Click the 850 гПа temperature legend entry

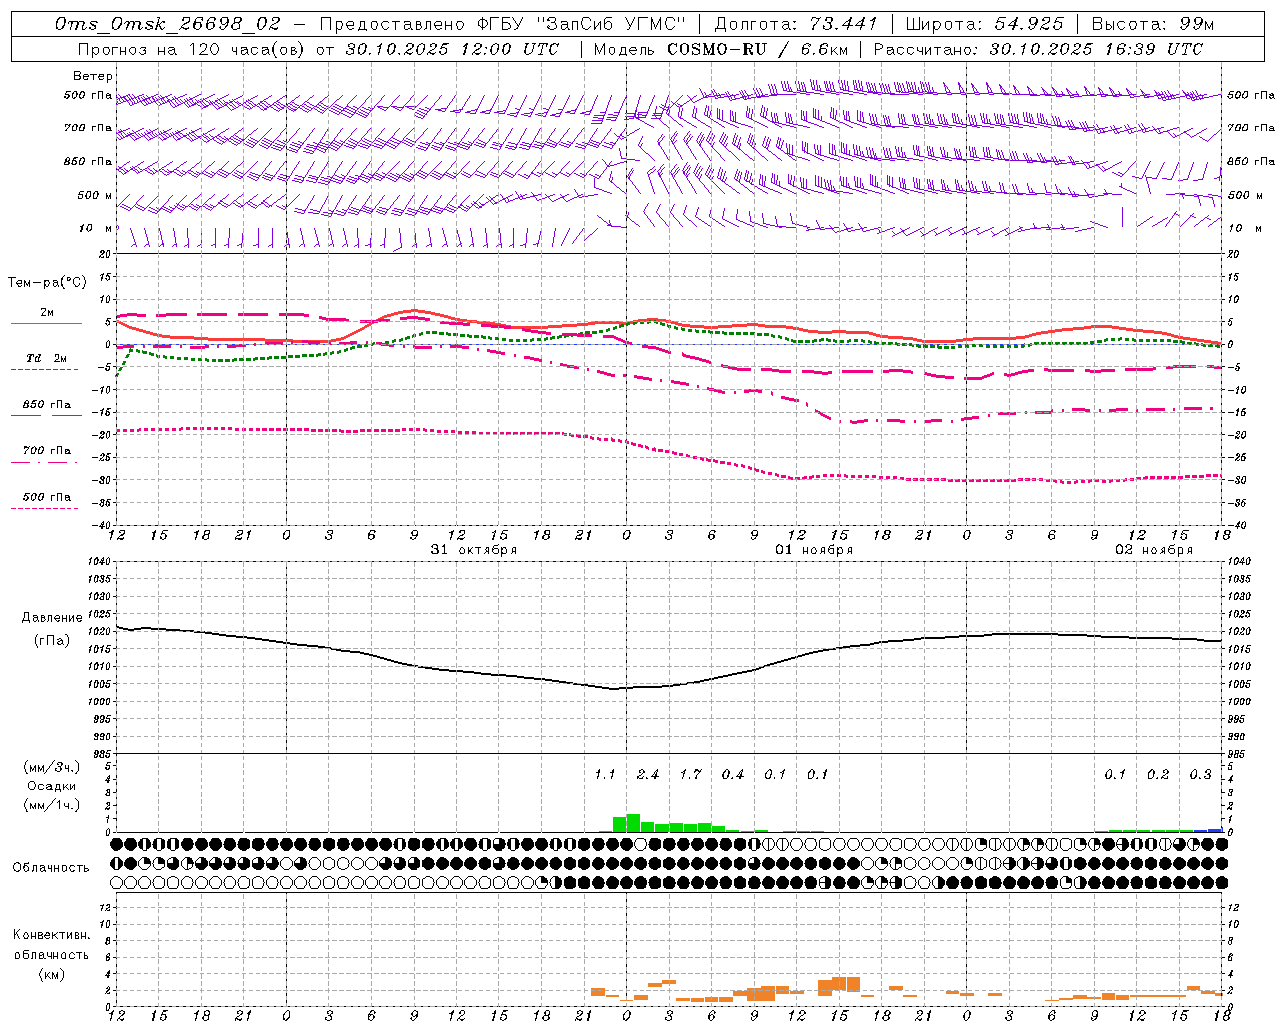pyautogui.click(x=47, y=405)
